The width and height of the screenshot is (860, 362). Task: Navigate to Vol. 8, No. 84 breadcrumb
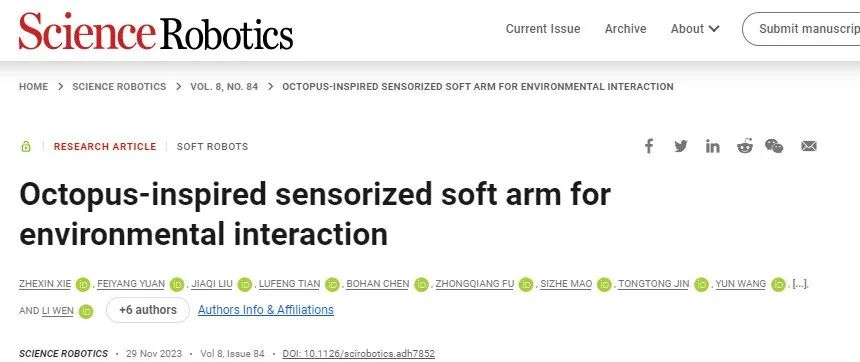(x=224, y=87)
